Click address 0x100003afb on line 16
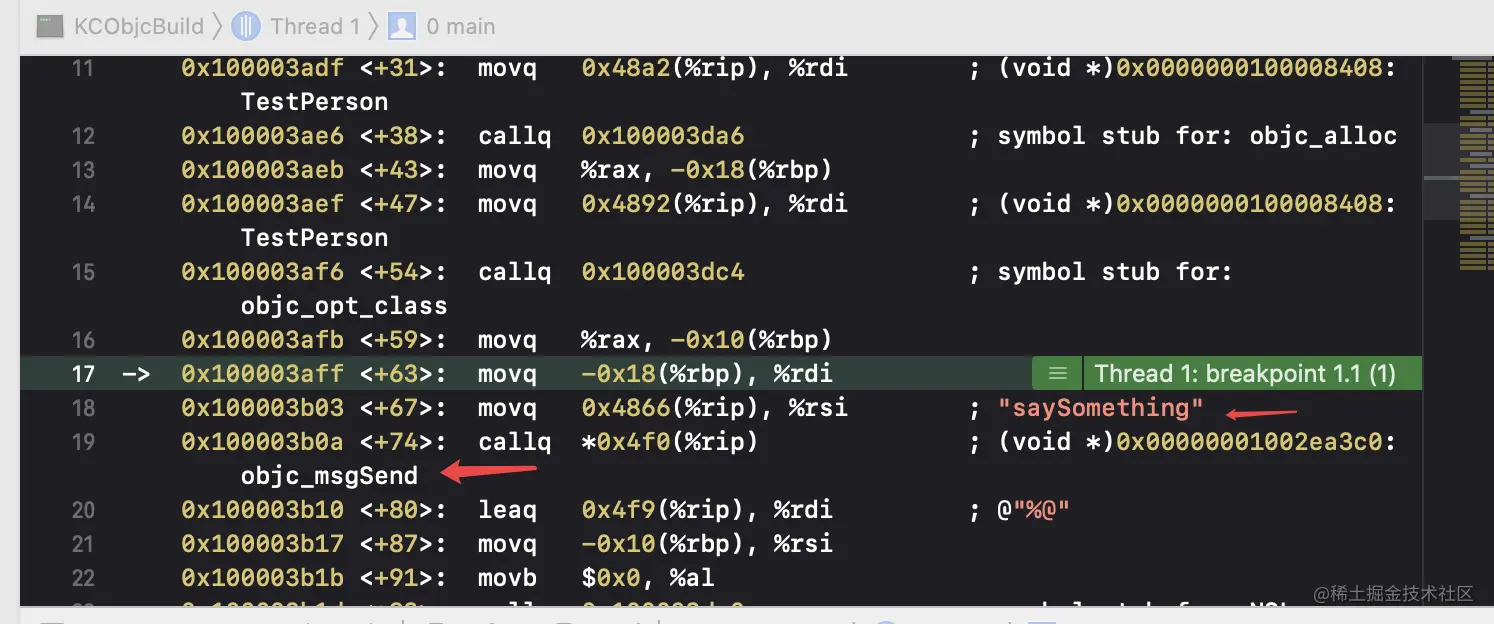Image resolution: width=1494 pixels, height=624 pixels. point(262,340)
